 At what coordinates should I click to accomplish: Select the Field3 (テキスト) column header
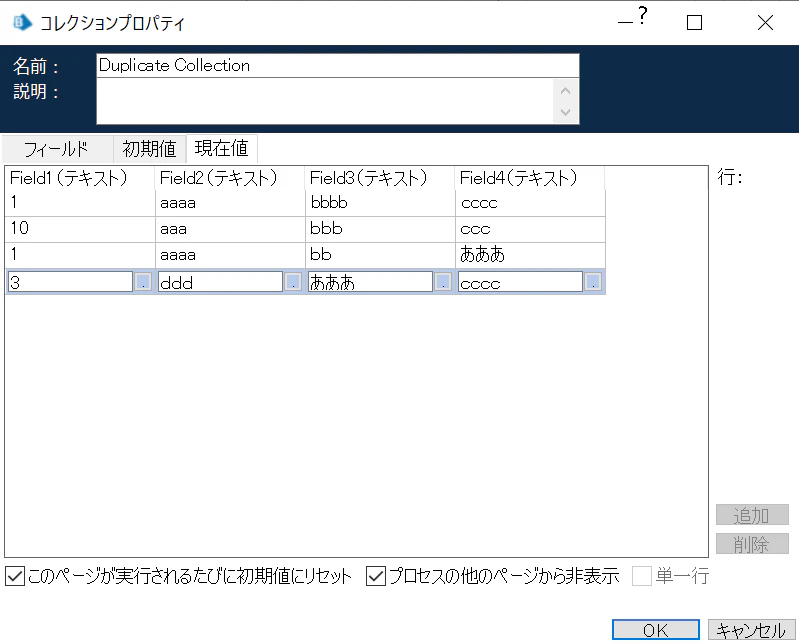(x=380, y=178)
